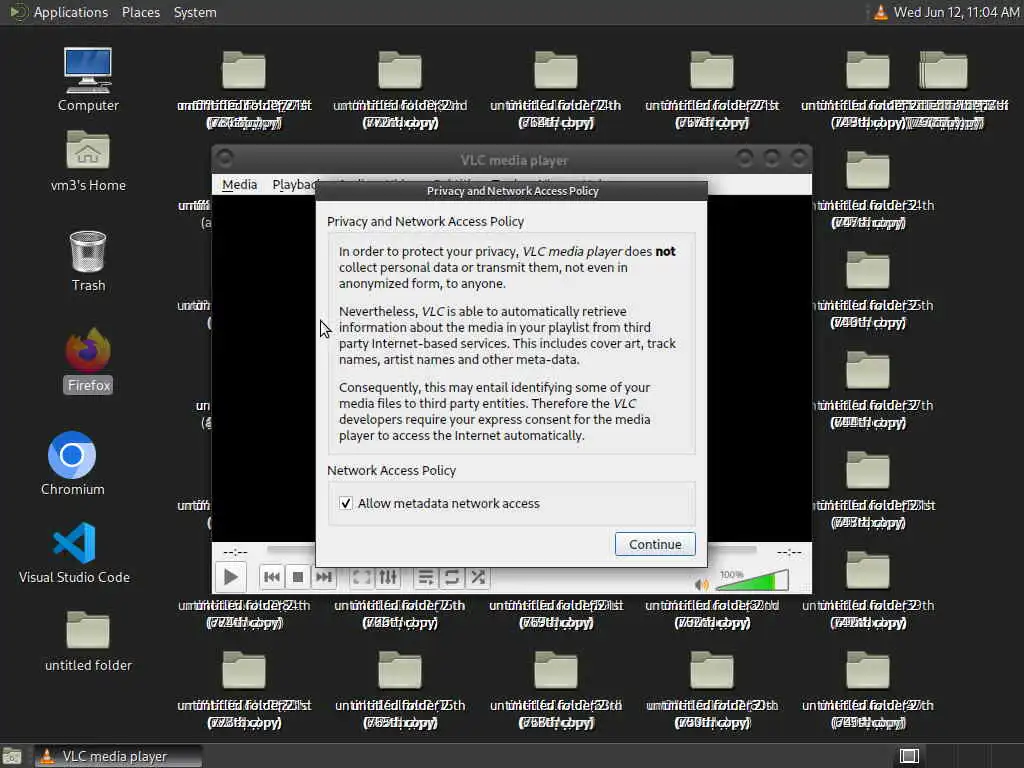Open the Applications menu in the top panel
Viewport: 1024px width, 768px height.
pos(71,12)
